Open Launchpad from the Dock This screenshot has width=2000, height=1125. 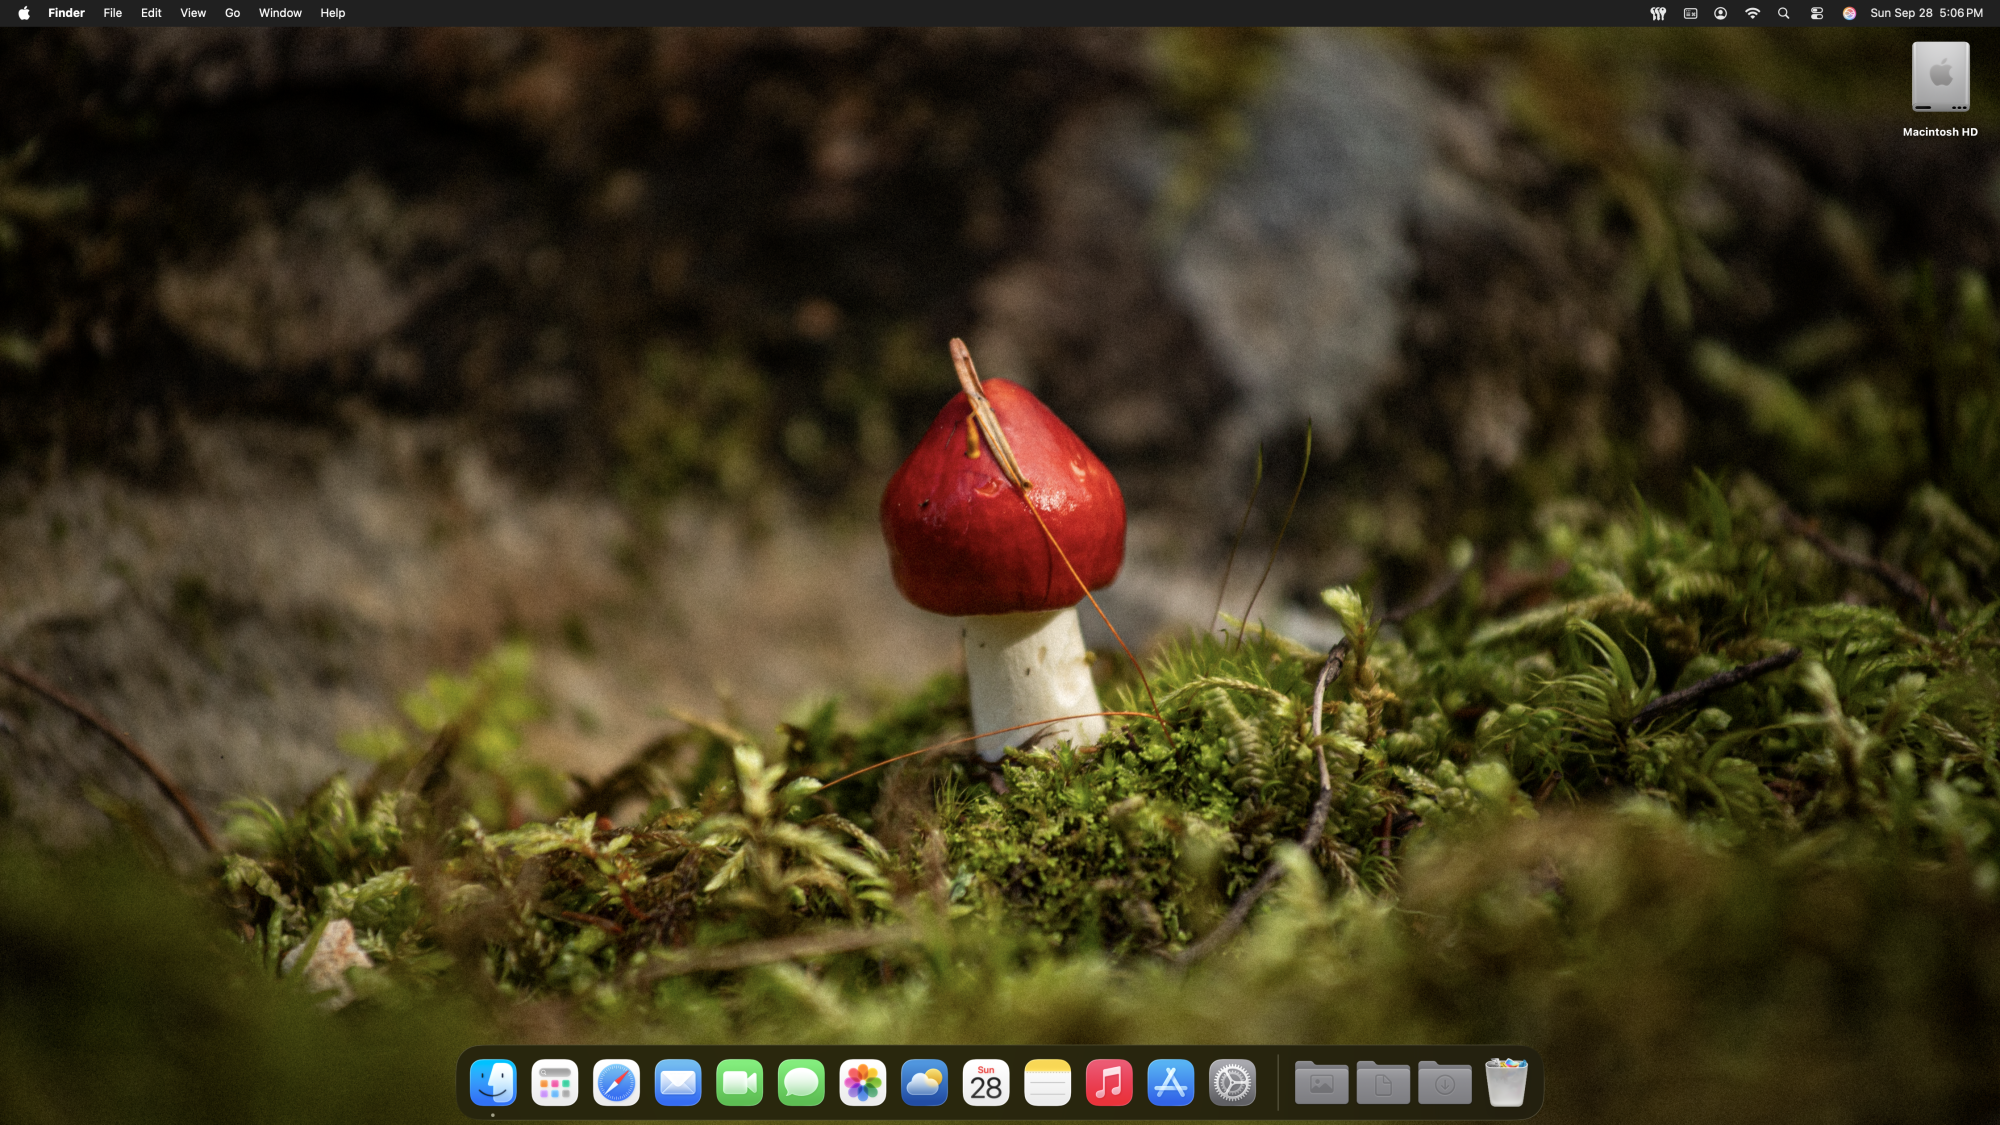coord(554,1083)
